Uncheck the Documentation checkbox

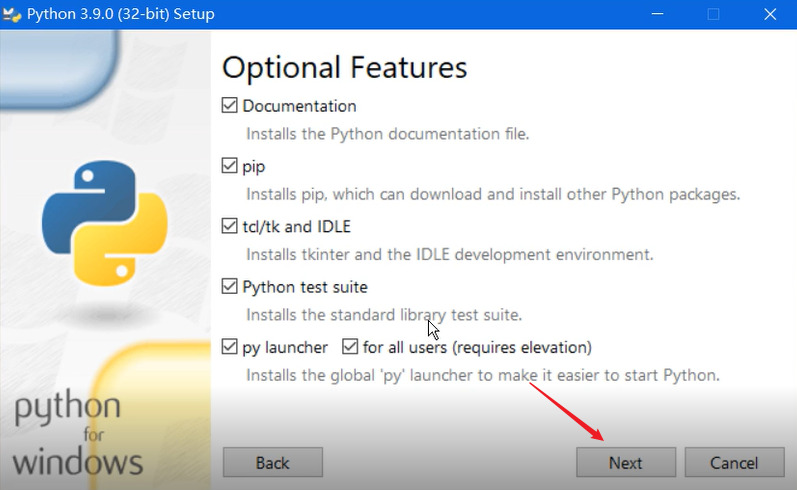(x=230, y=106)
